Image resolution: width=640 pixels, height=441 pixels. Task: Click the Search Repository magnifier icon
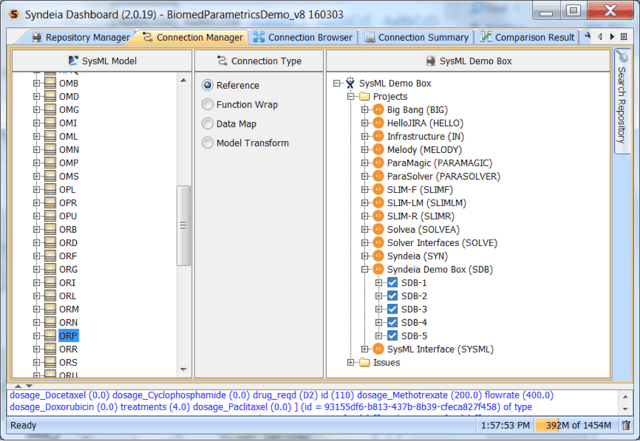point(622,56)
